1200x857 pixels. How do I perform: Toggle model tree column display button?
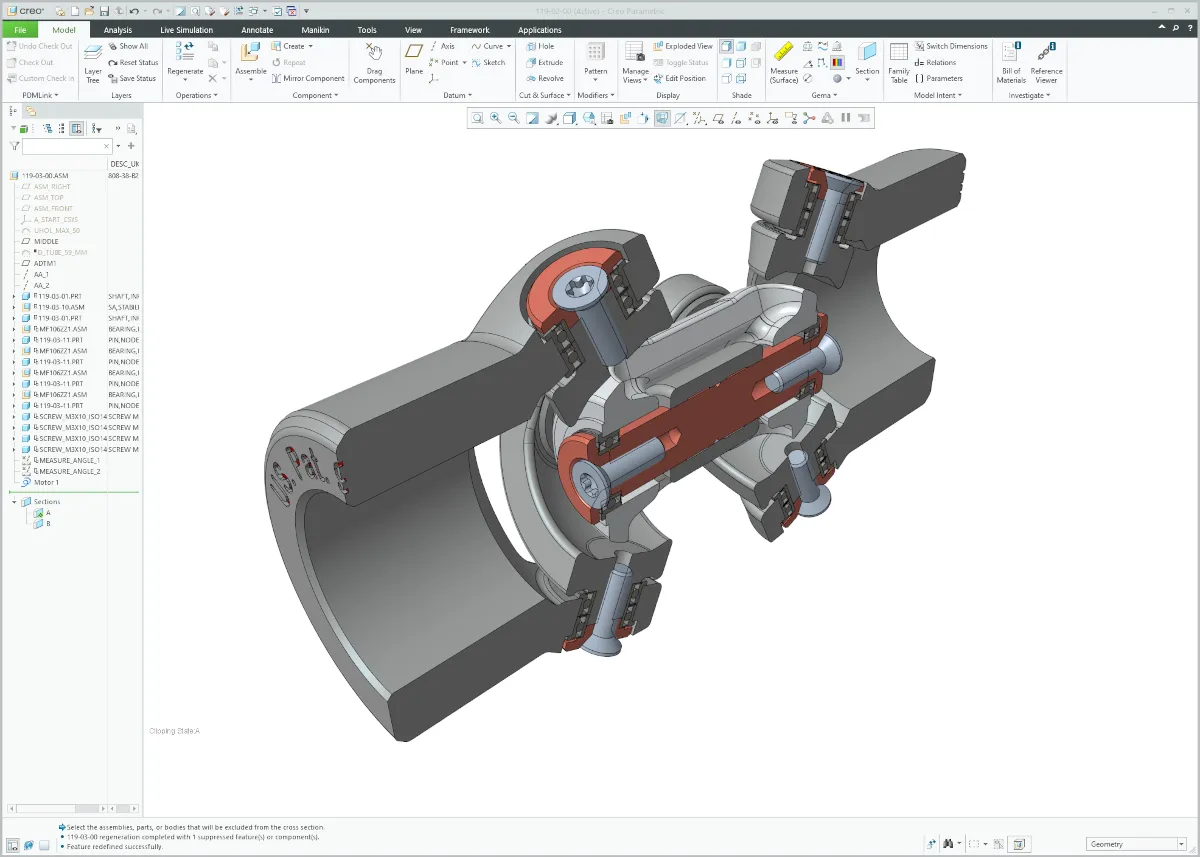point(77,129)
